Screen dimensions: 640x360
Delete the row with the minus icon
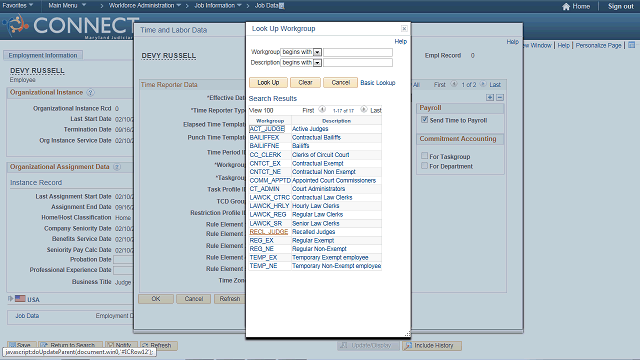click(x=500, y=97)
